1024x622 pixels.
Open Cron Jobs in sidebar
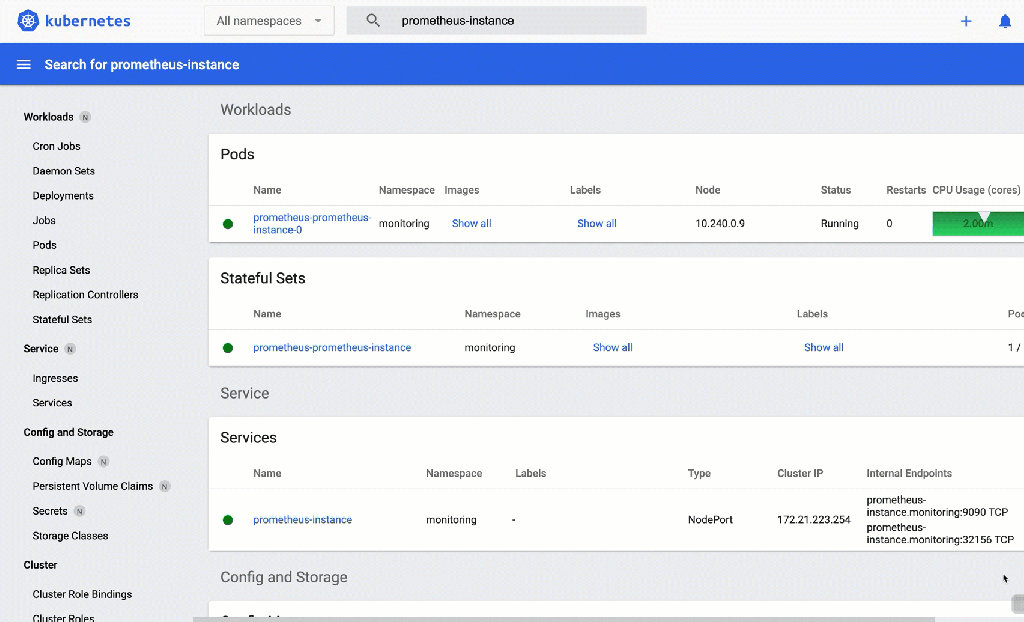56,146
